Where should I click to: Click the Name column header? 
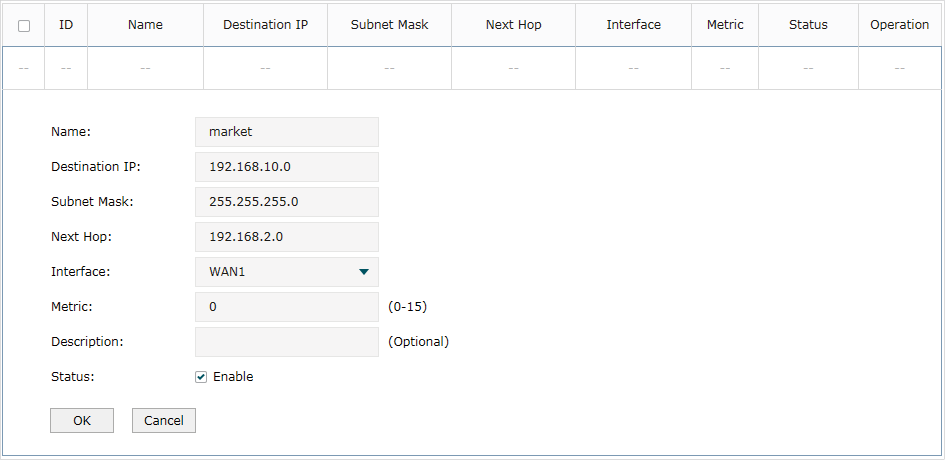[x=145, y=25]
